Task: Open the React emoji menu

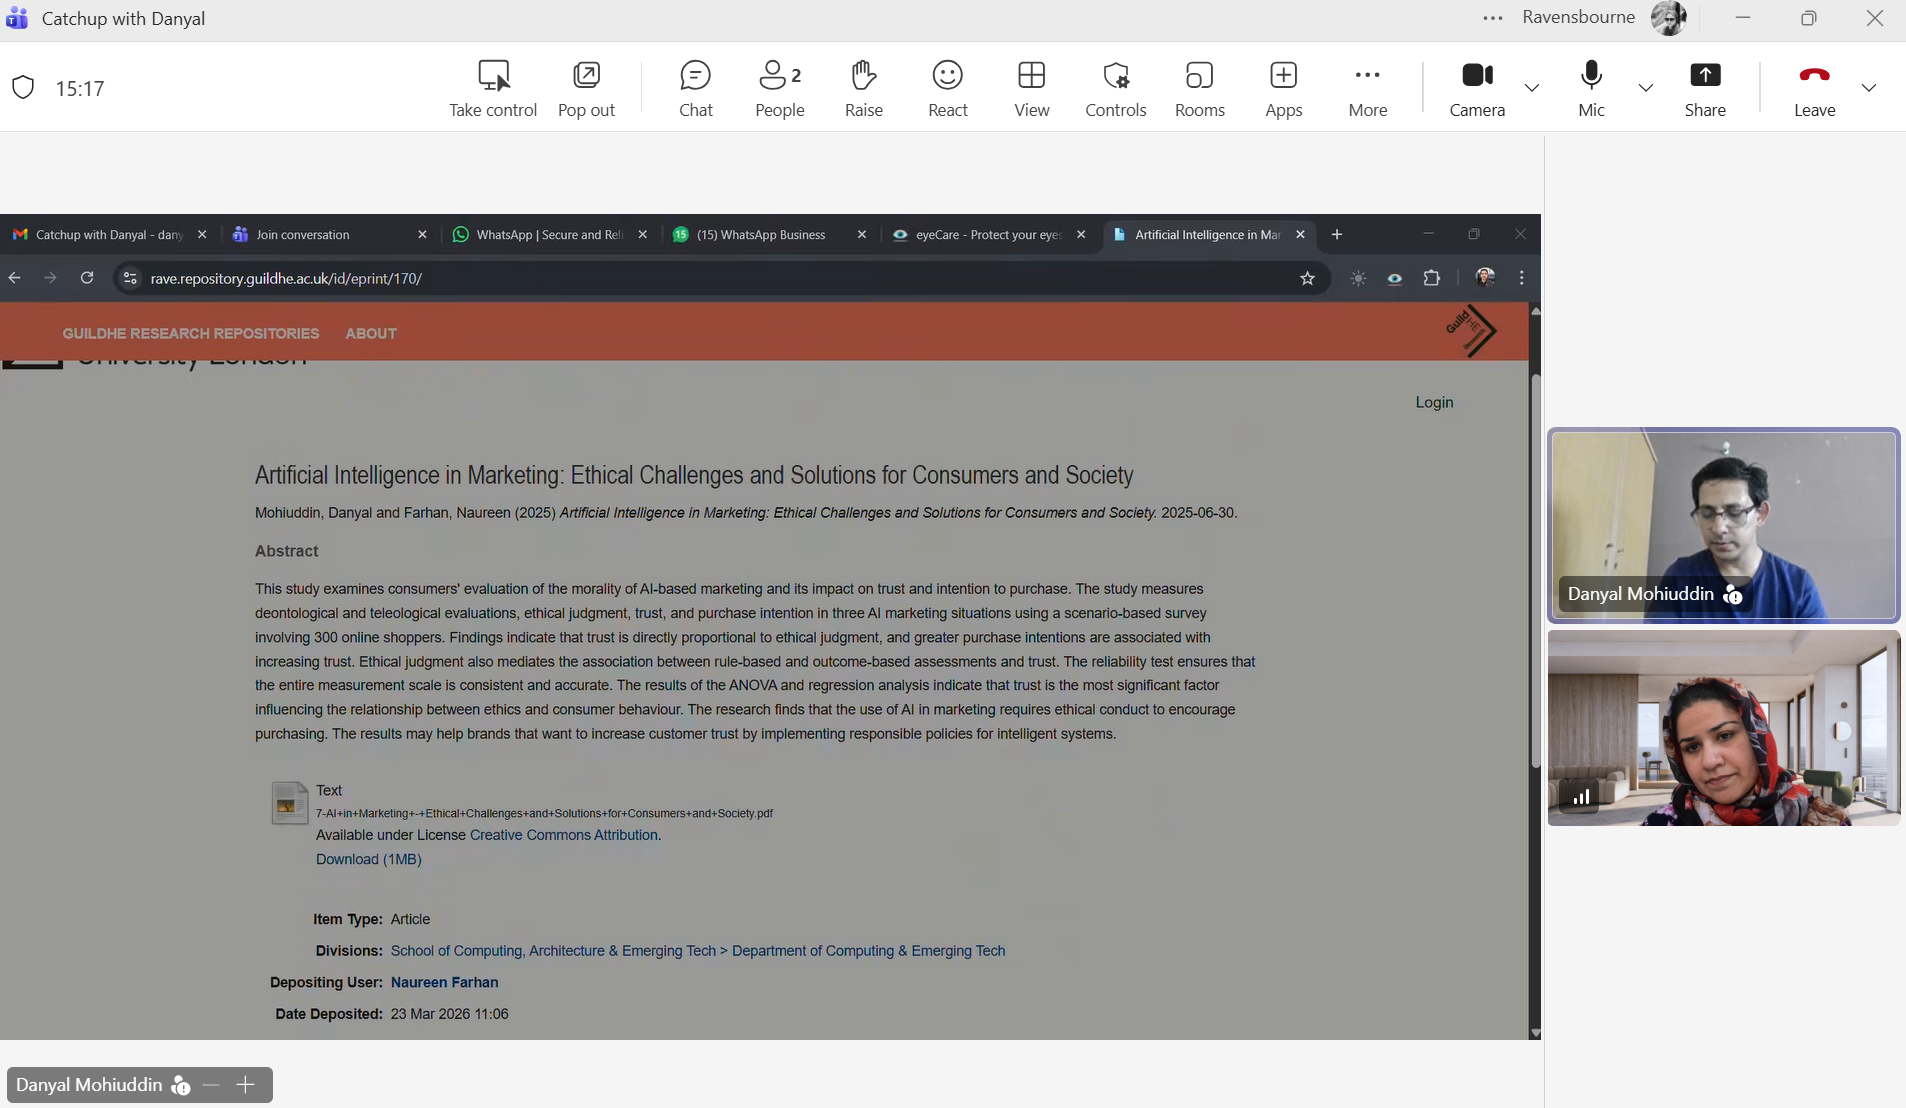Action: click(x=948, y=88)
